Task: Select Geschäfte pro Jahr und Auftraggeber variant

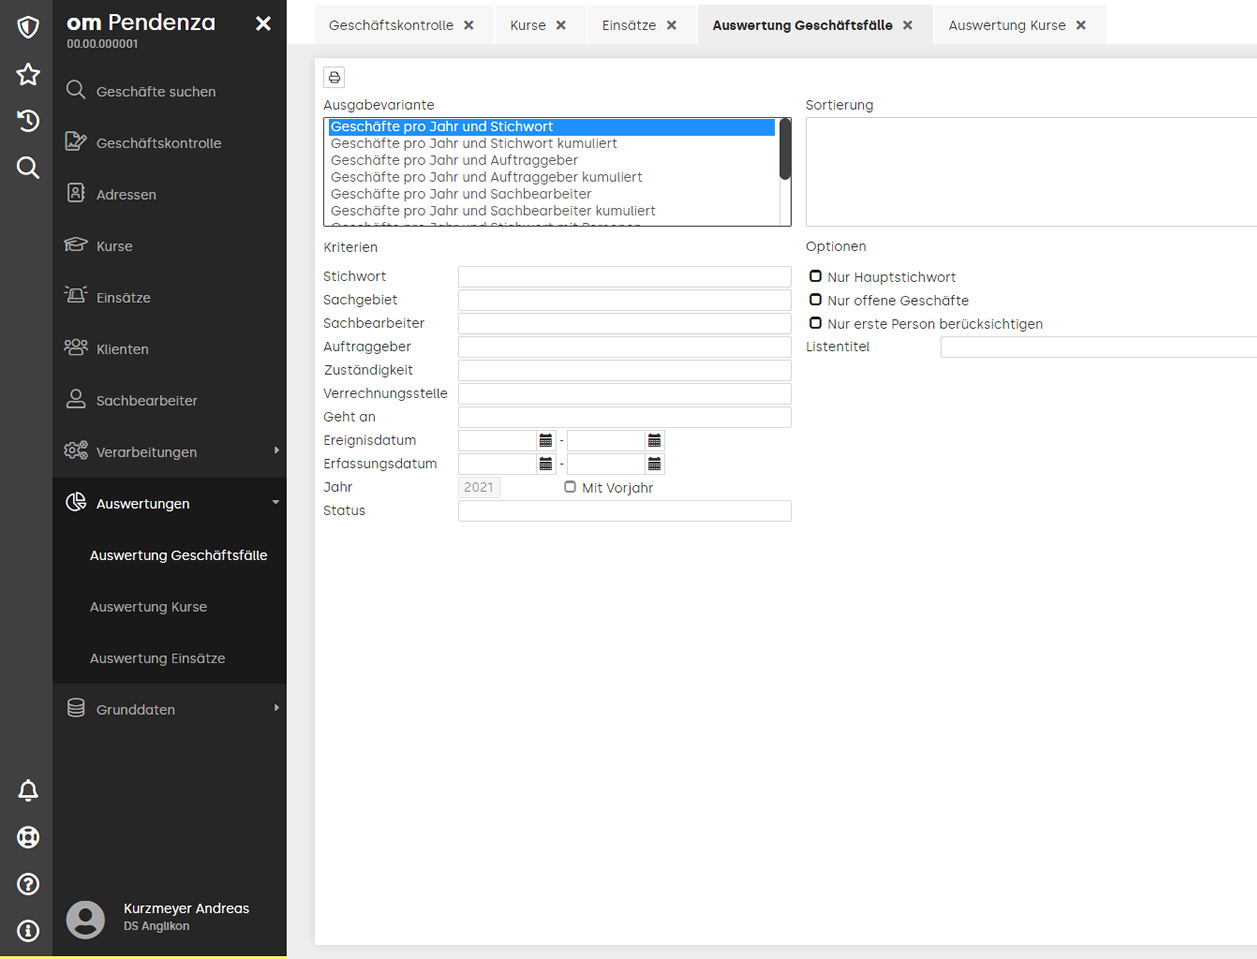Action: [x=454, y=160]
